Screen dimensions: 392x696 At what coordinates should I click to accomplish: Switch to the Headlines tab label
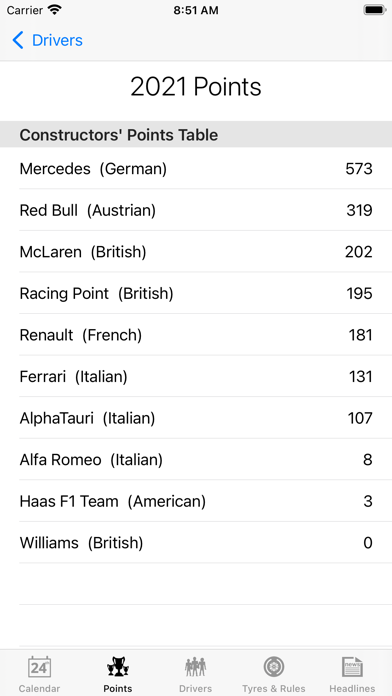point(352,688)
